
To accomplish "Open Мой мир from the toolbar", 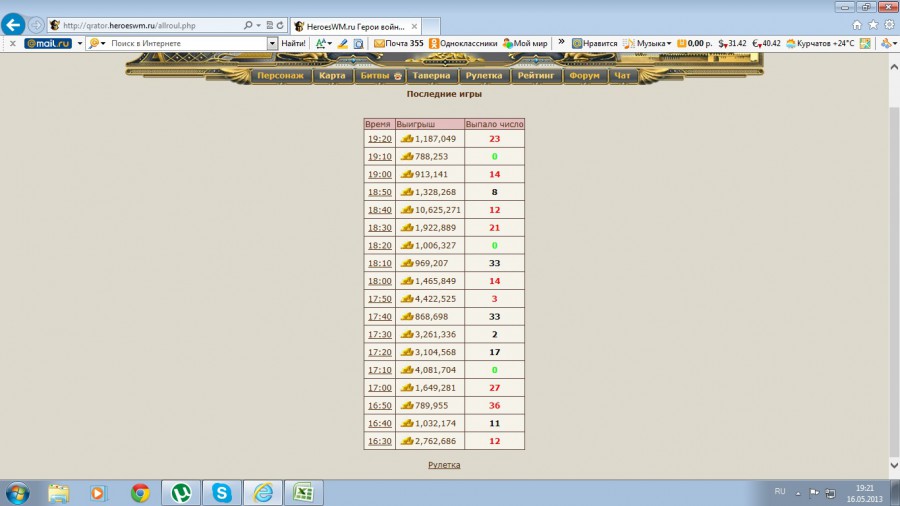I will [525, 44].
